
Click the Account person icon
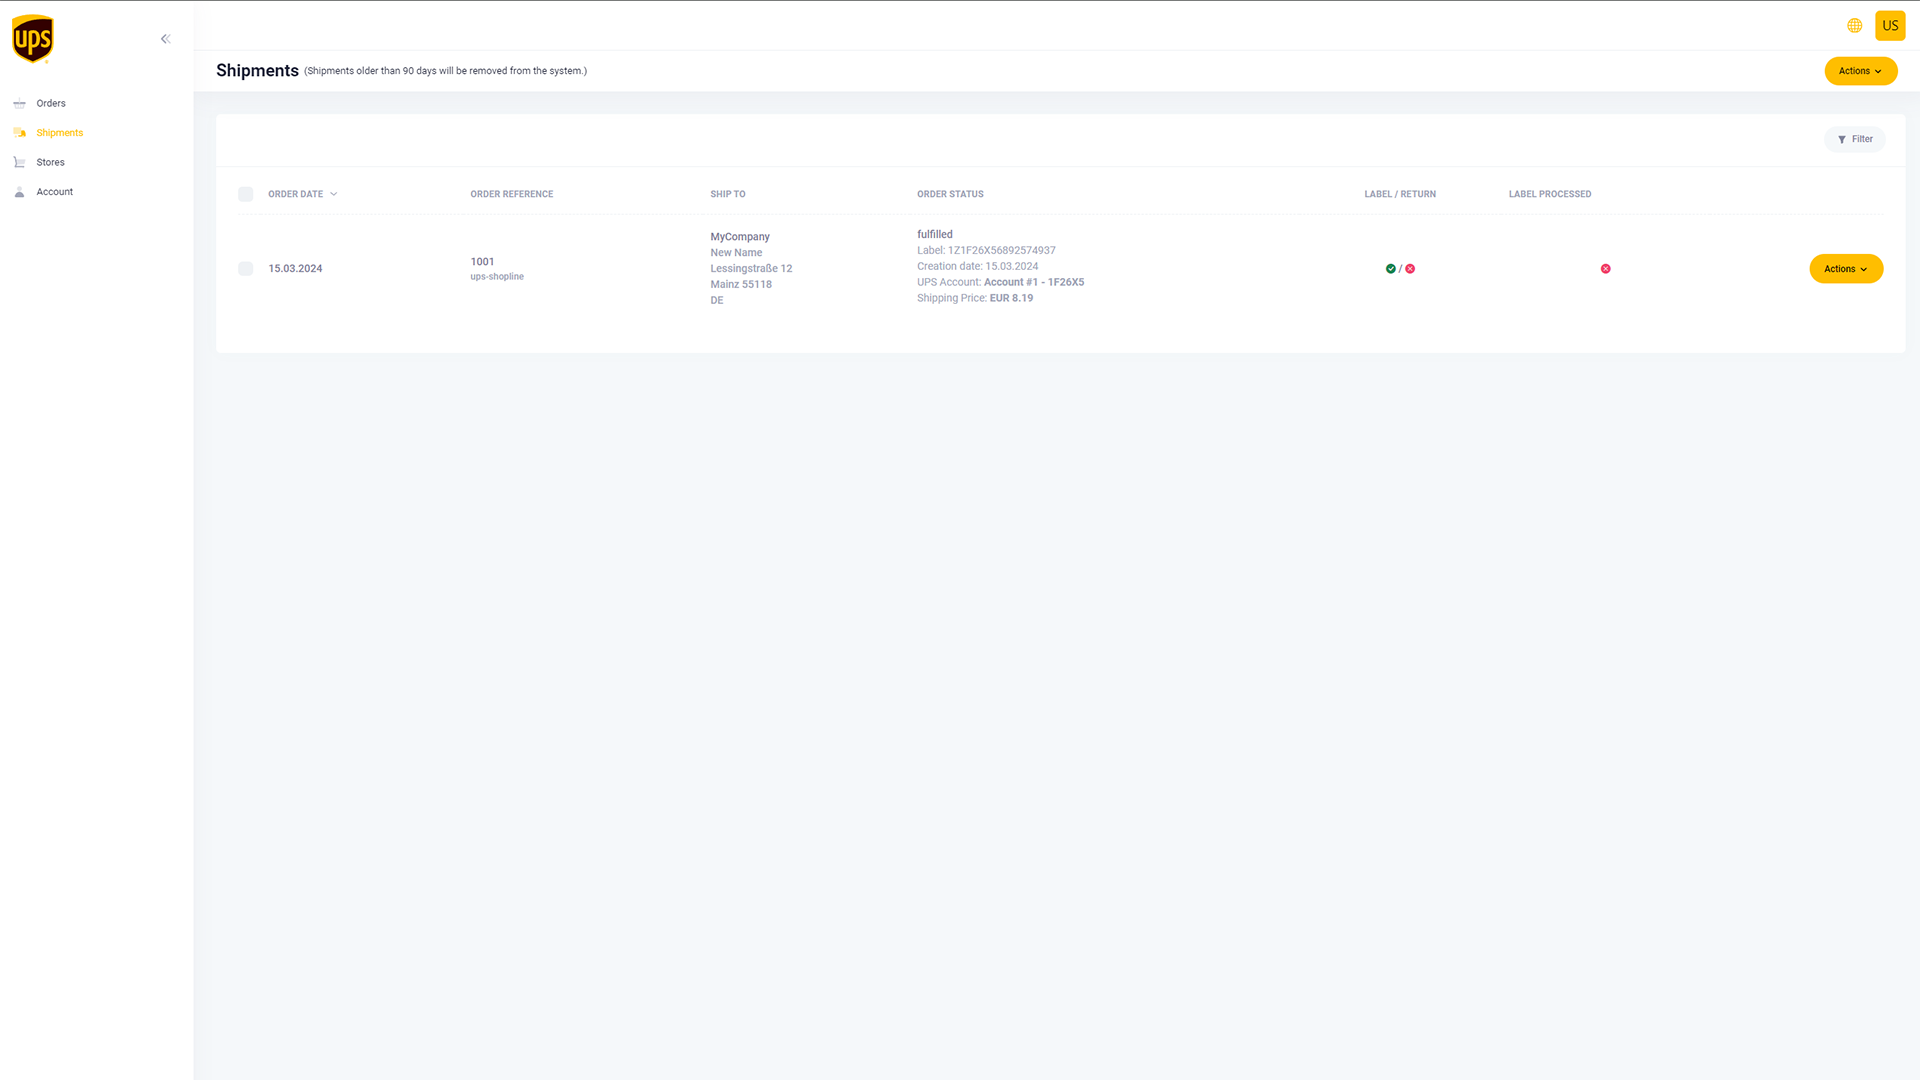pyautogui.click(x=19, y=192)
